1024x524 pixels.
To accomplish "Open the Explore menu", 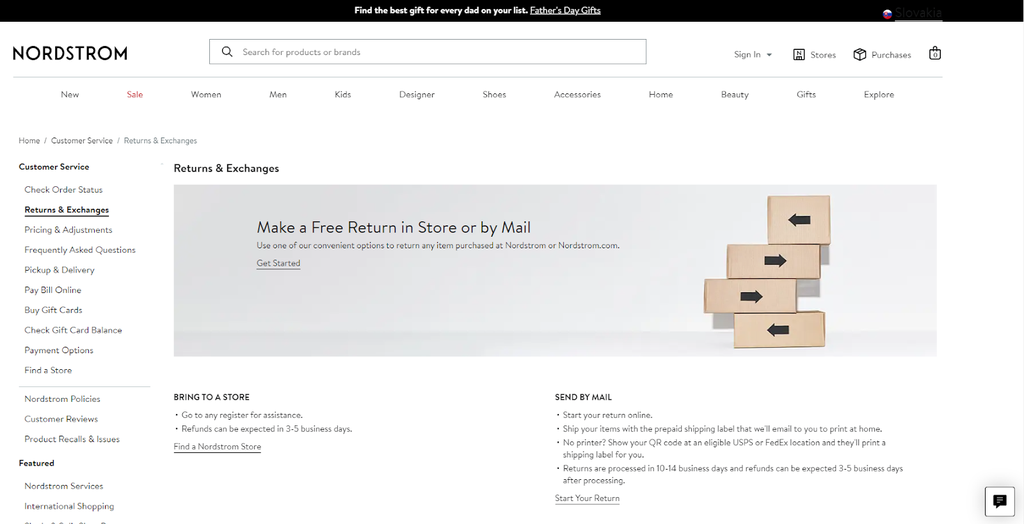I will point(879,94).
